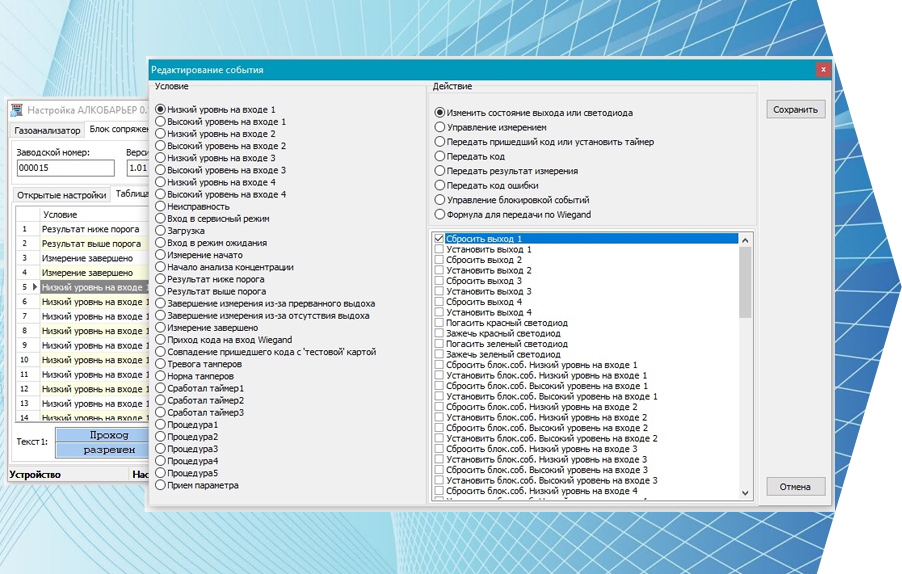Click the action list scroll down arrow

745,493
